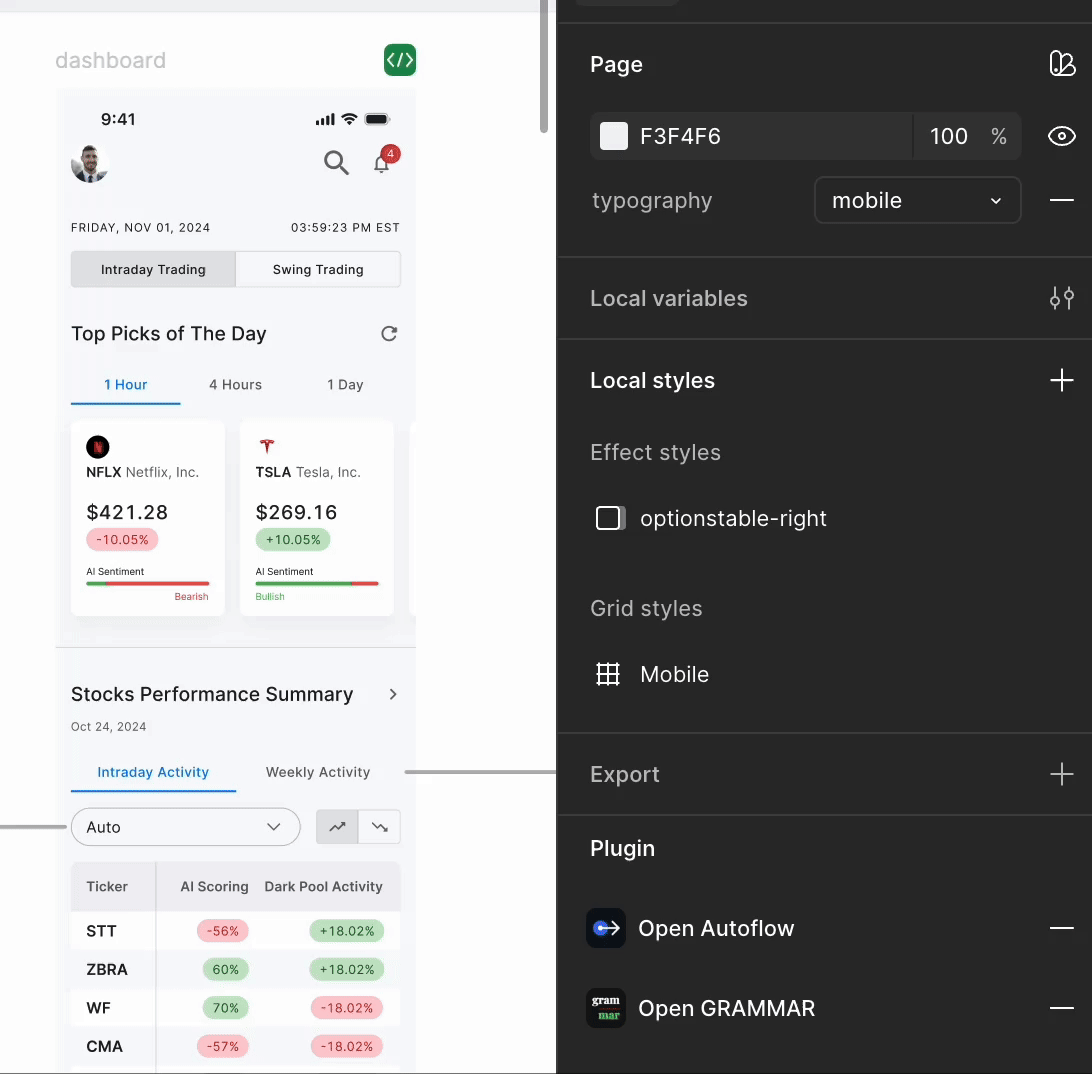Click the -10.05% change badge
This screenshot has width=1092, height=1074.
(123, 540)
